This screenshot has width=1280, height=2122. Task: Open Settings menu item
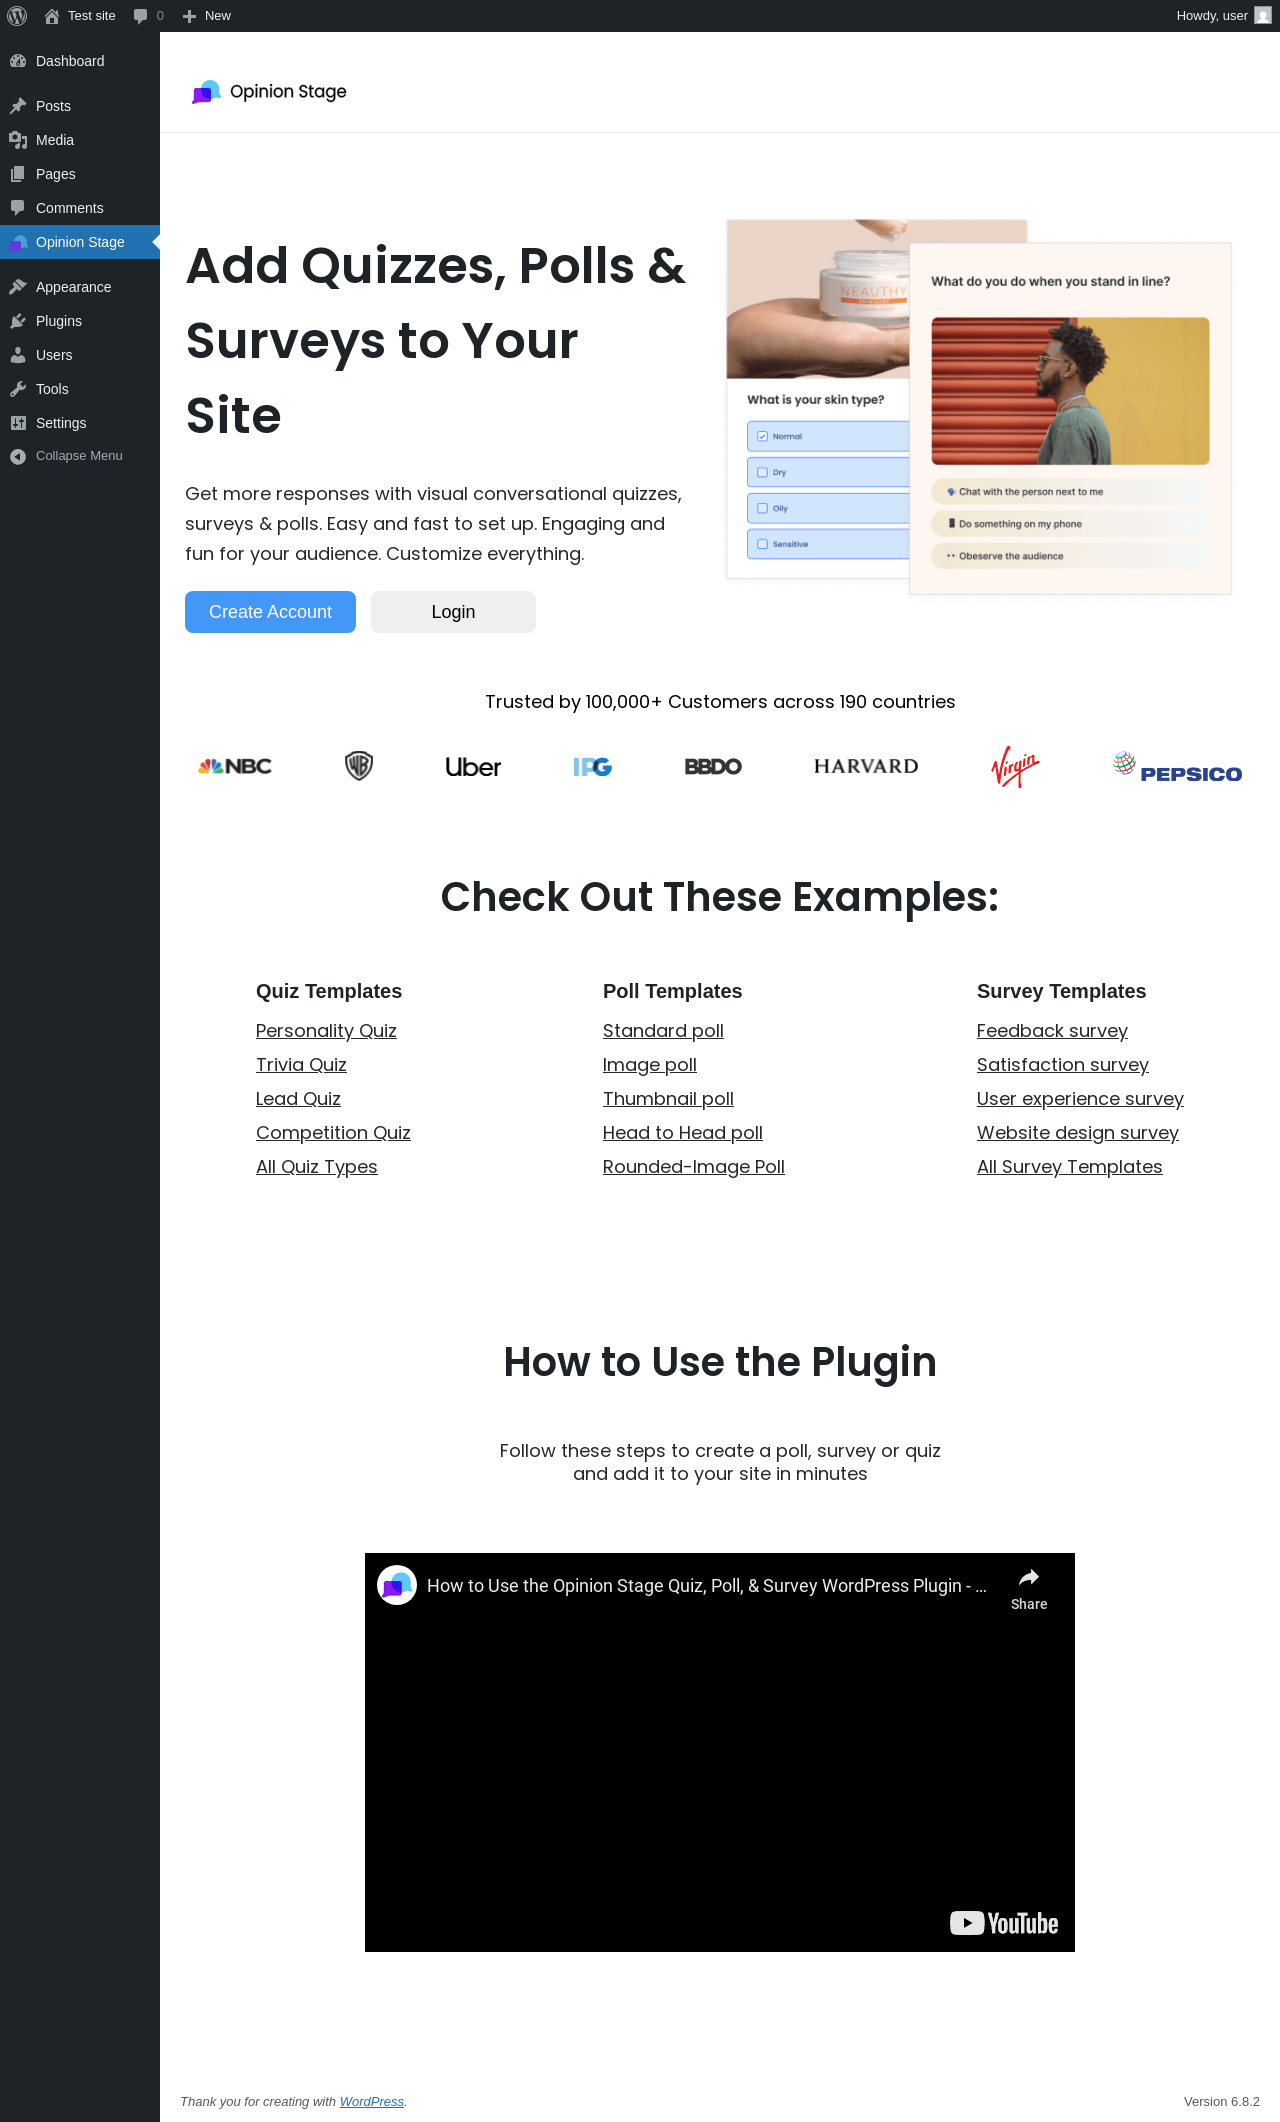[80, 423]
